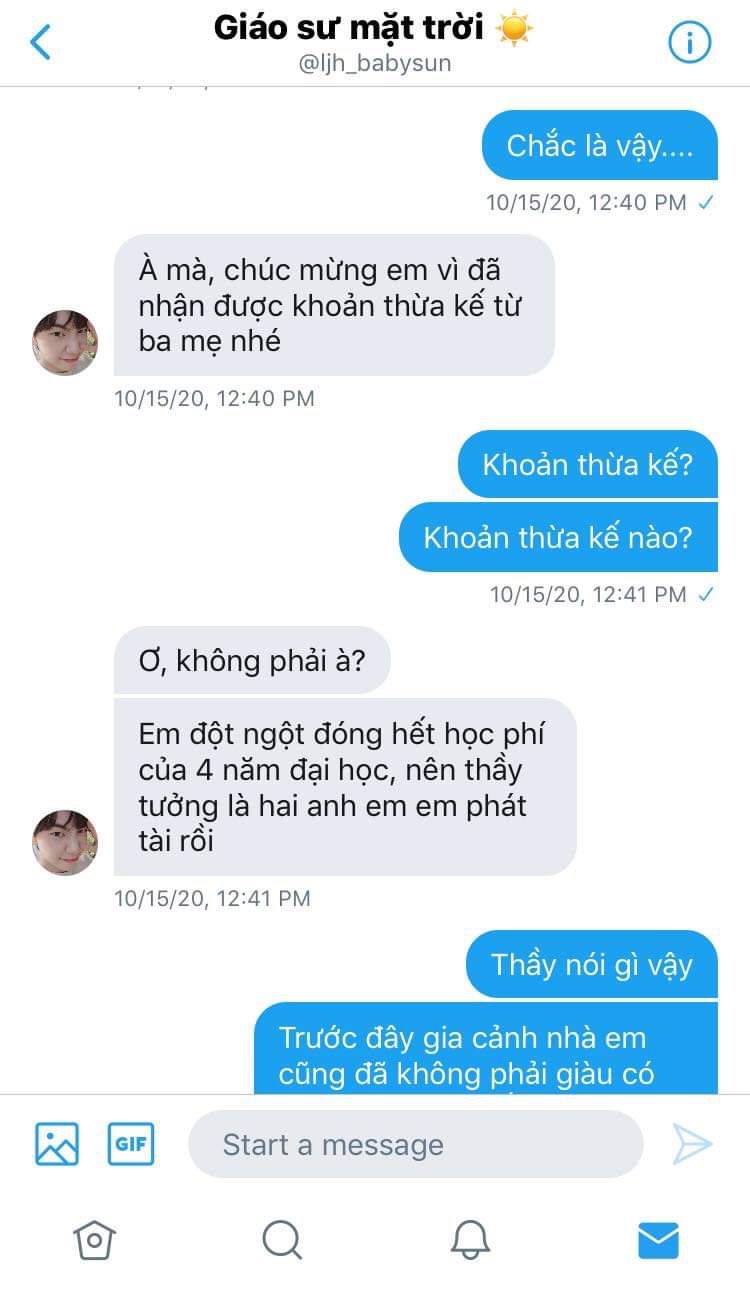The image size is (750, 1292).
Task: Open conversation info icon
Action: click(689, 43)
